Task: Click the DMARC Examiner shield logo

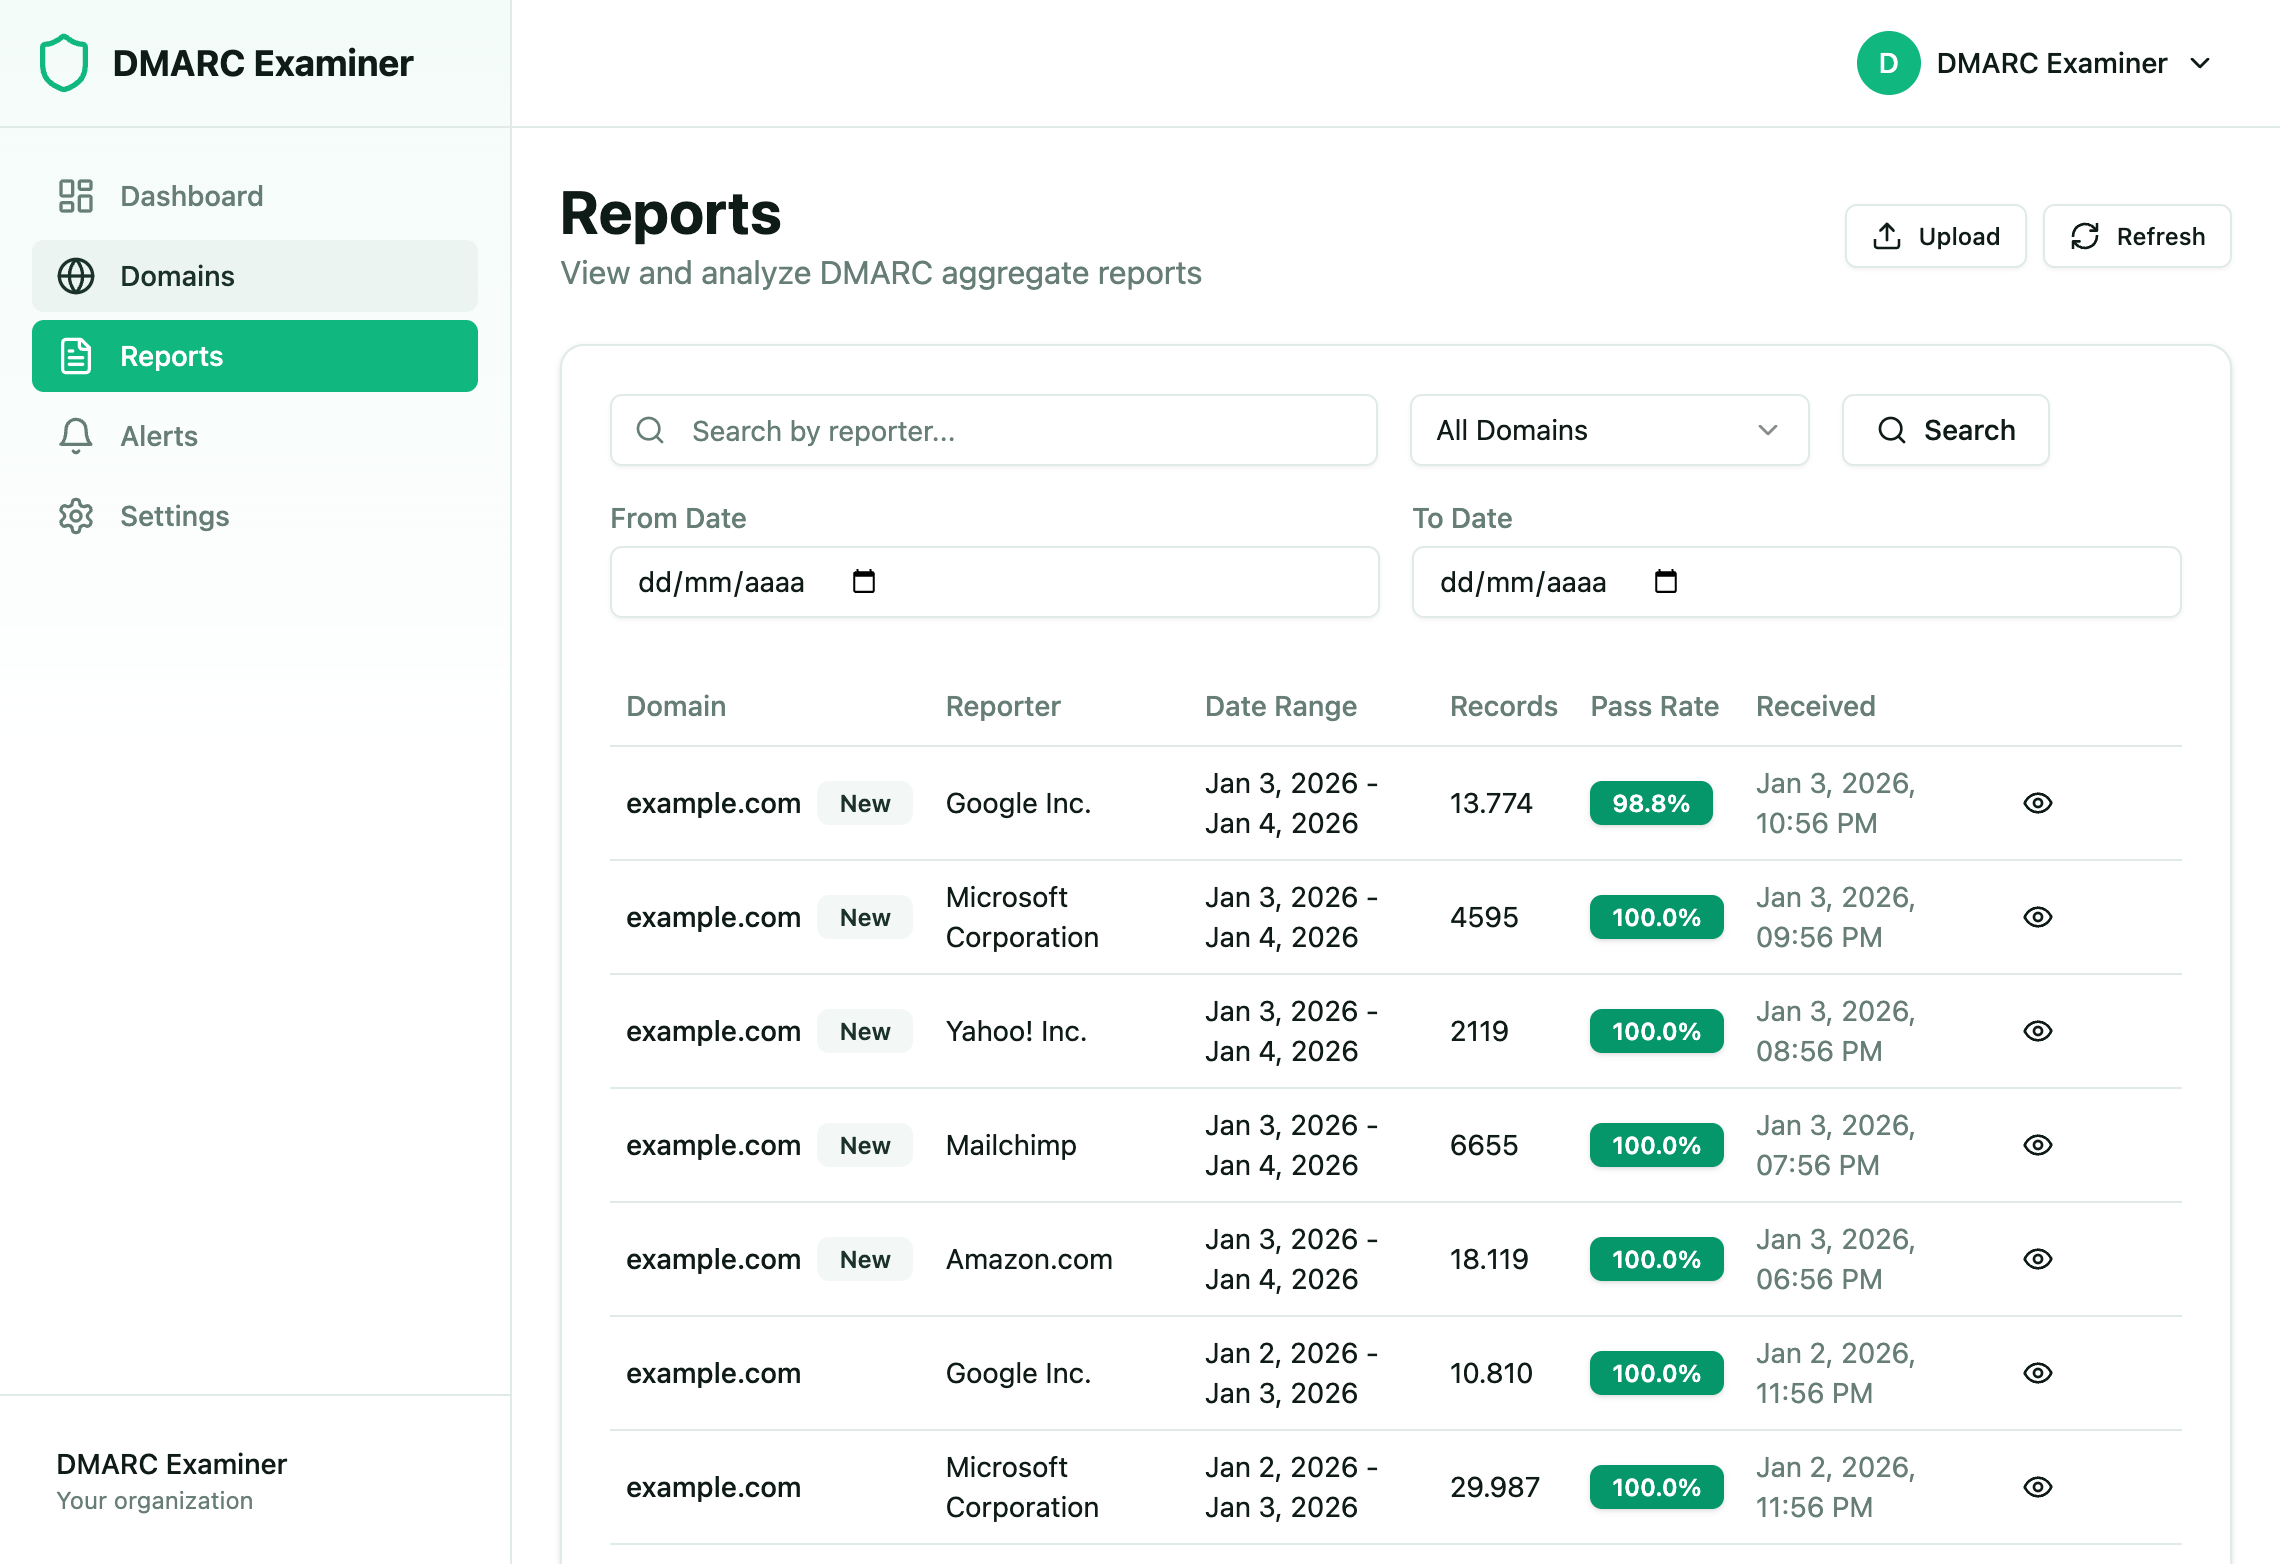Action: (62, 62)
